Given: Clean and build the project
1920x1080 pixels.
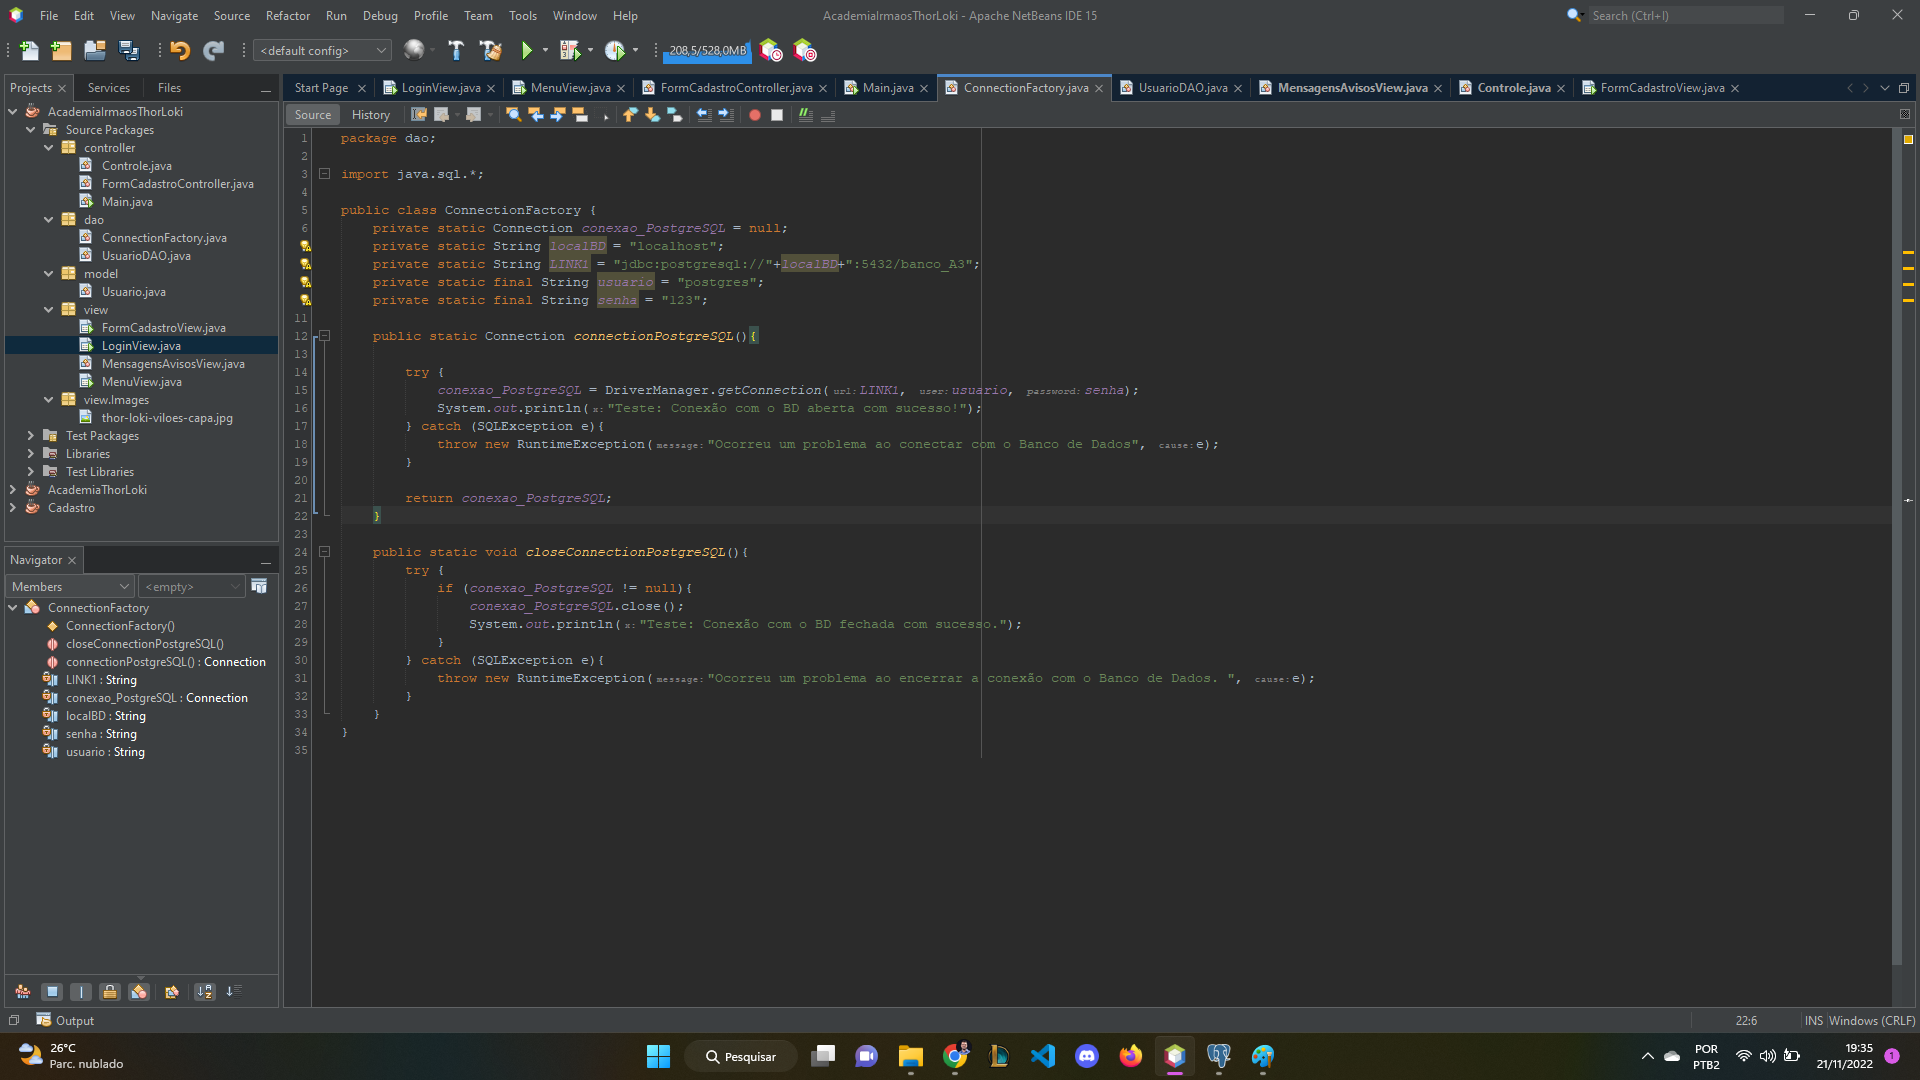Looking at the screenshot, I should 491,50.
